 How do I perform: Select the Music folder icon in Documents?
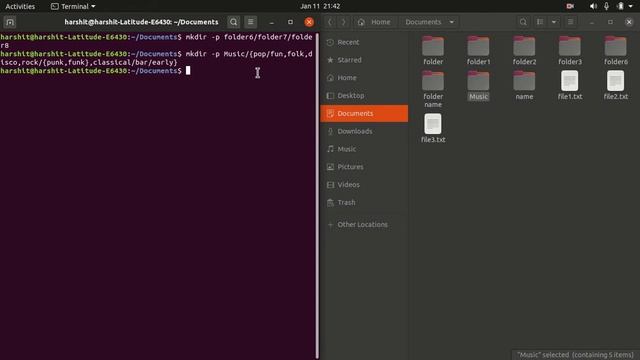pyautogui.click(x=478, y=80)
